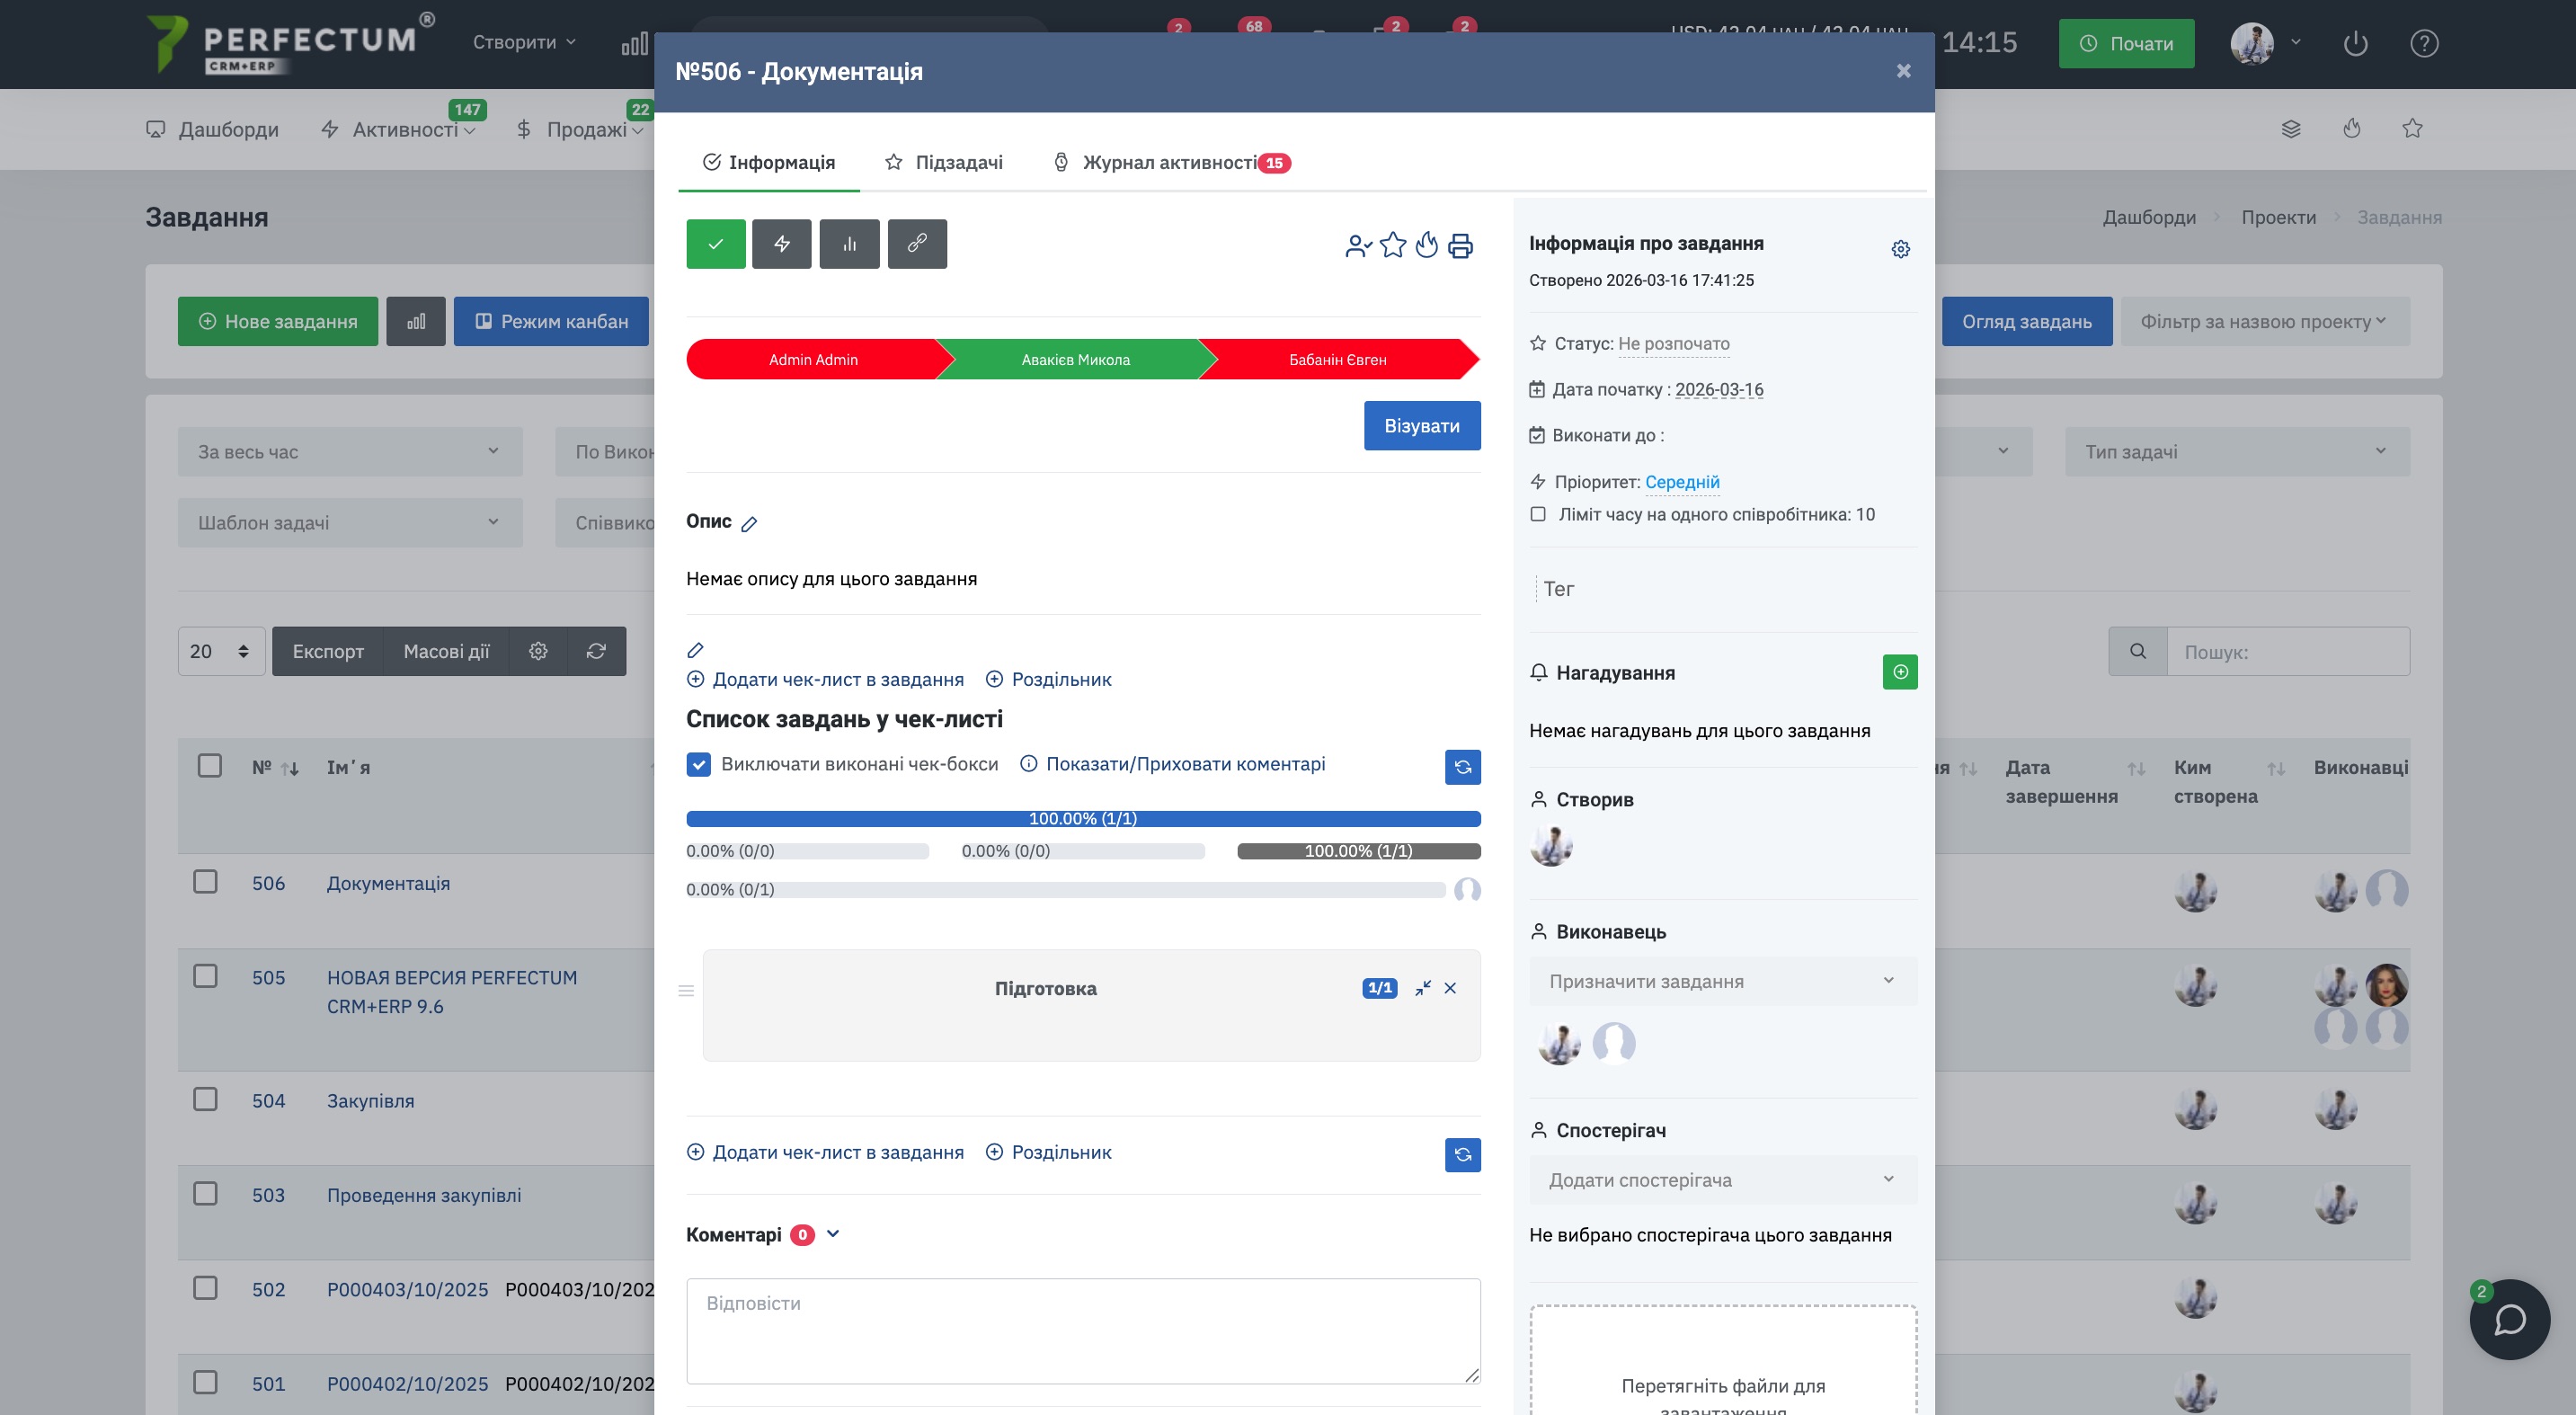Edit description with pencil icon next to Опис
The width and height of the screenshot is (2576, 1415).
click(x=749, y=524)
